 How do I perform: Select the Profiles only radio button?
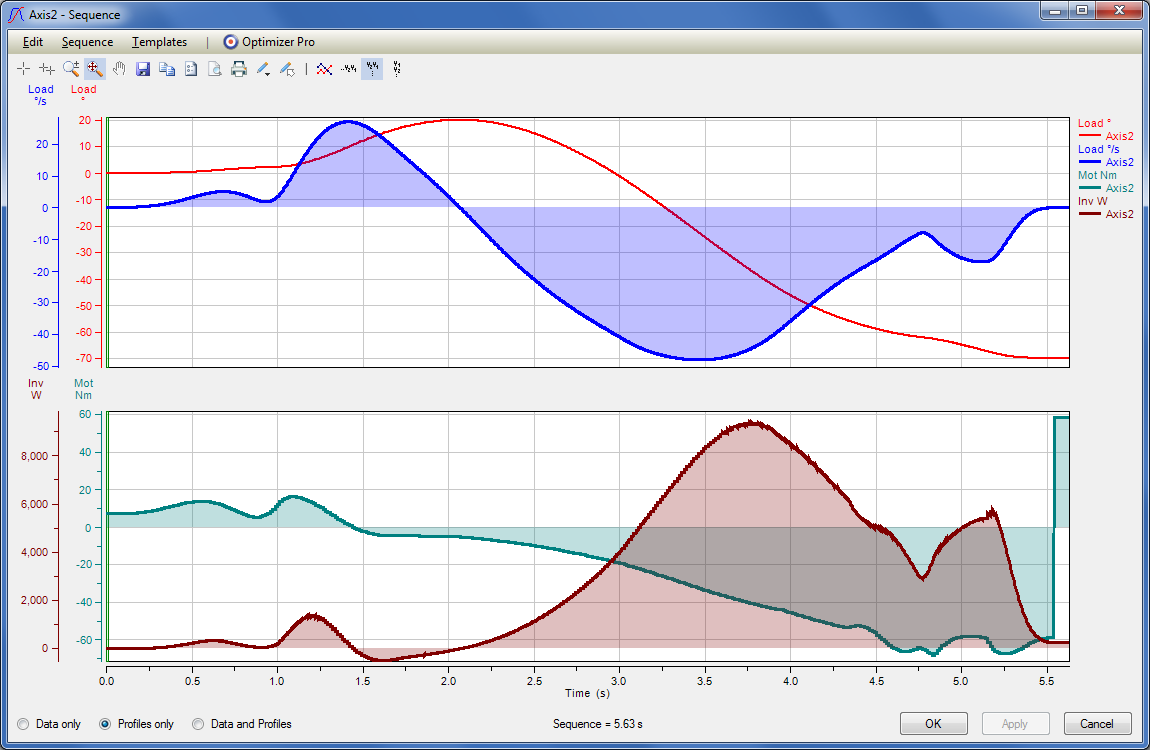click(106, 723)
